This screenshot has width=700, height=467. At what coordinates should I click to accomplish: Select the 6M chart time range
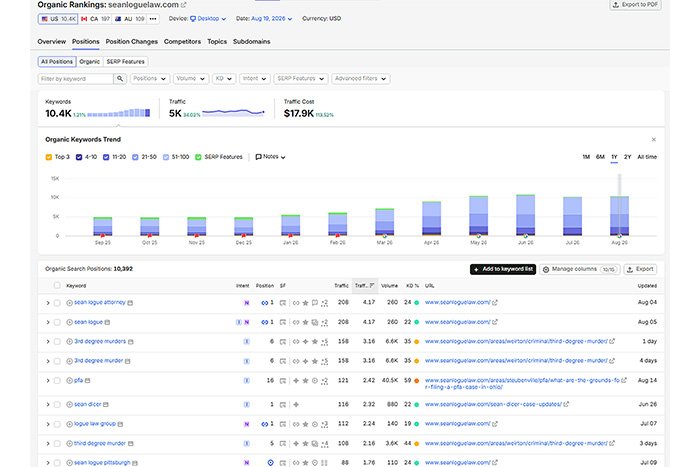coord(600,157)
